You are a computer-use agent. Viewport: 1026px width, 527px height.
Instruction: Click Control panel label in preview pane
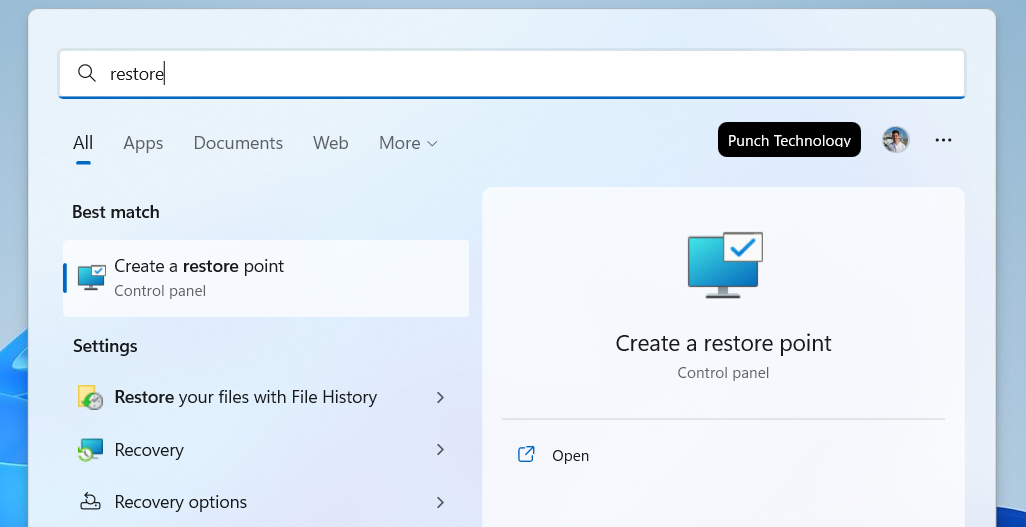[723, 373]
